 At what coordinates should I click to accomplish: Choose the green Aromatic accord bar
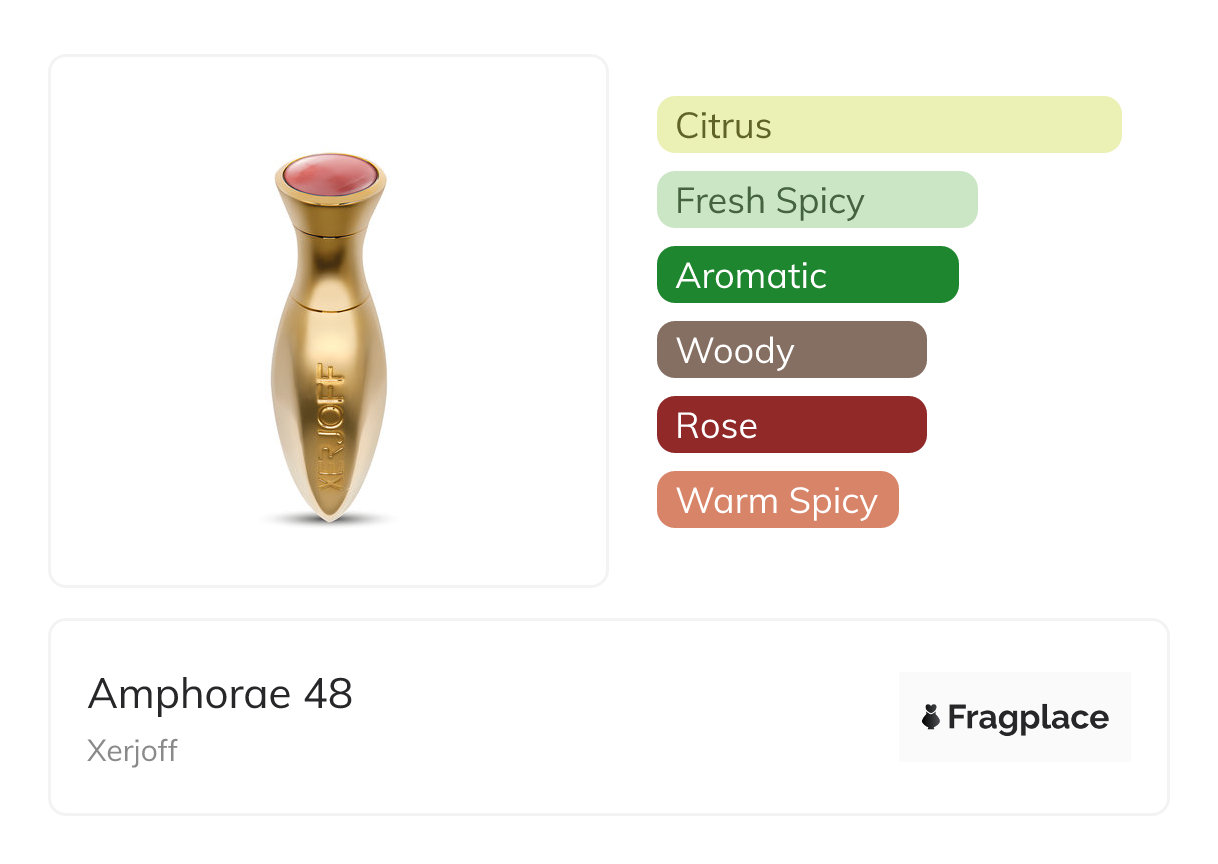coord(807,275)
